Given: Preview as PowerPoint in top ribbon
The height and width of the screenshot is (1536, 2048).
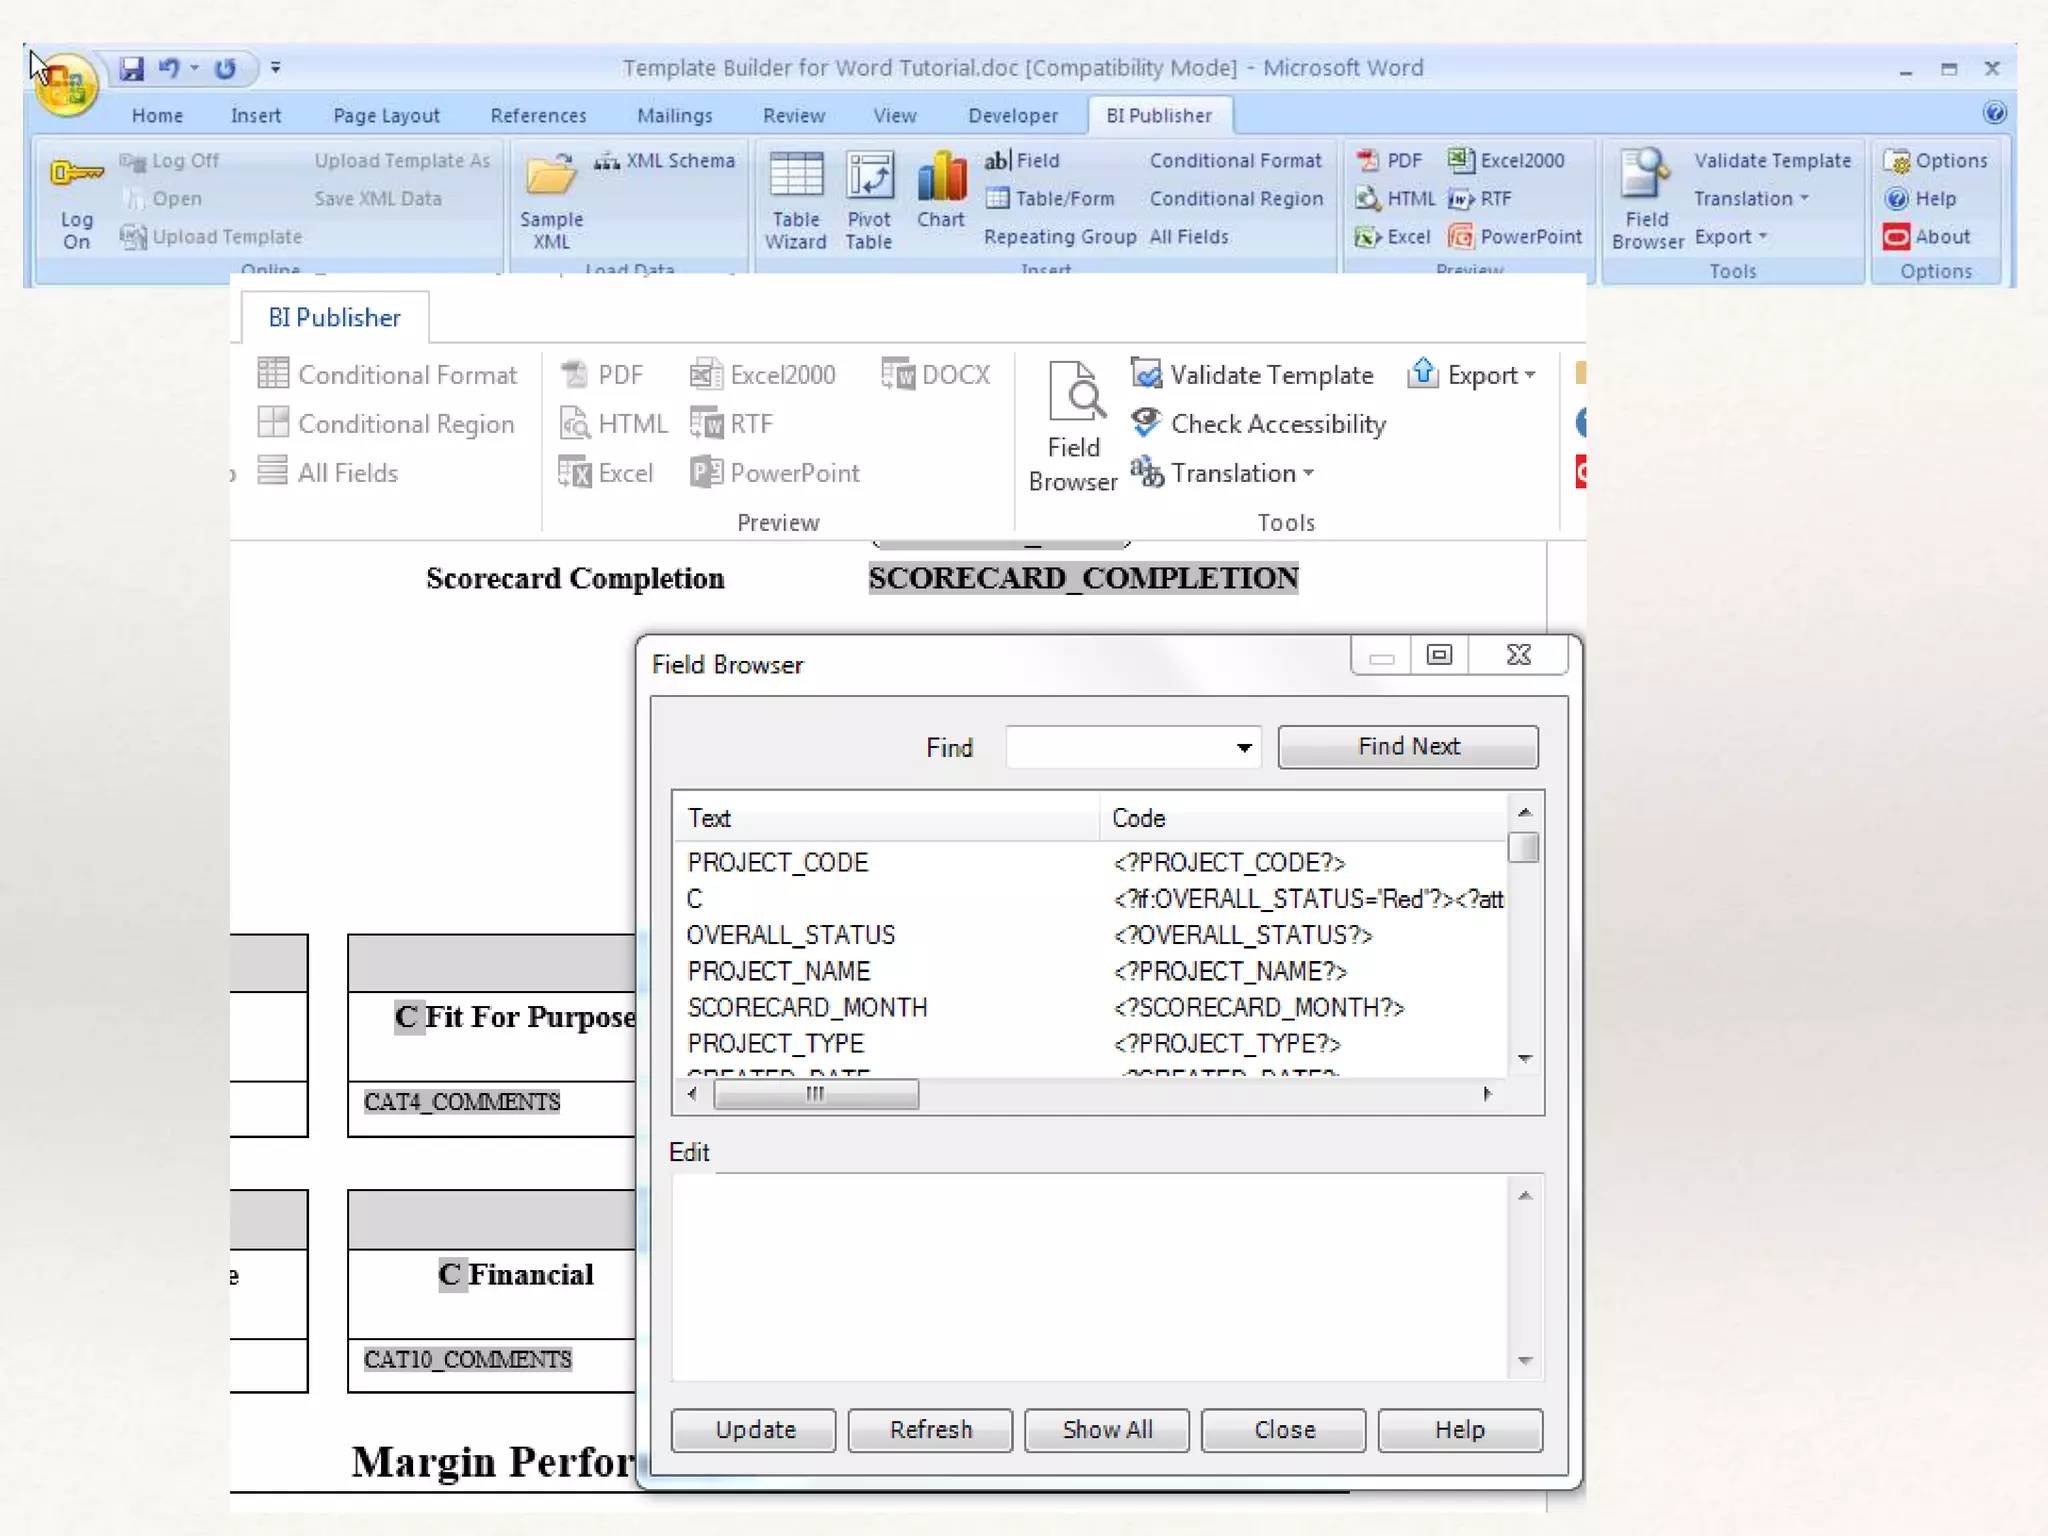Looking at the screenshot, I should point(1516,237).
